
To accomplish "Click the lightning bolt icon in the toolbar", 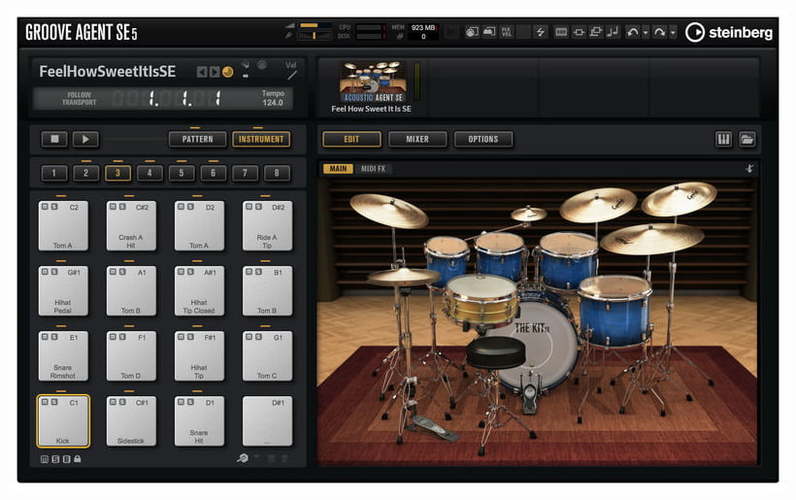I will point(540,32).
